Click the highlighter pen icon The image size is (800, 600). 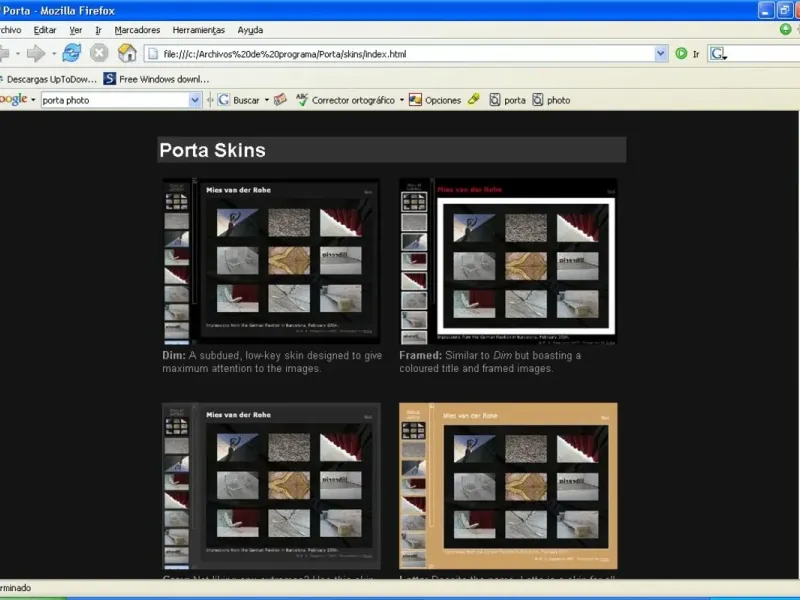[473, 99]
